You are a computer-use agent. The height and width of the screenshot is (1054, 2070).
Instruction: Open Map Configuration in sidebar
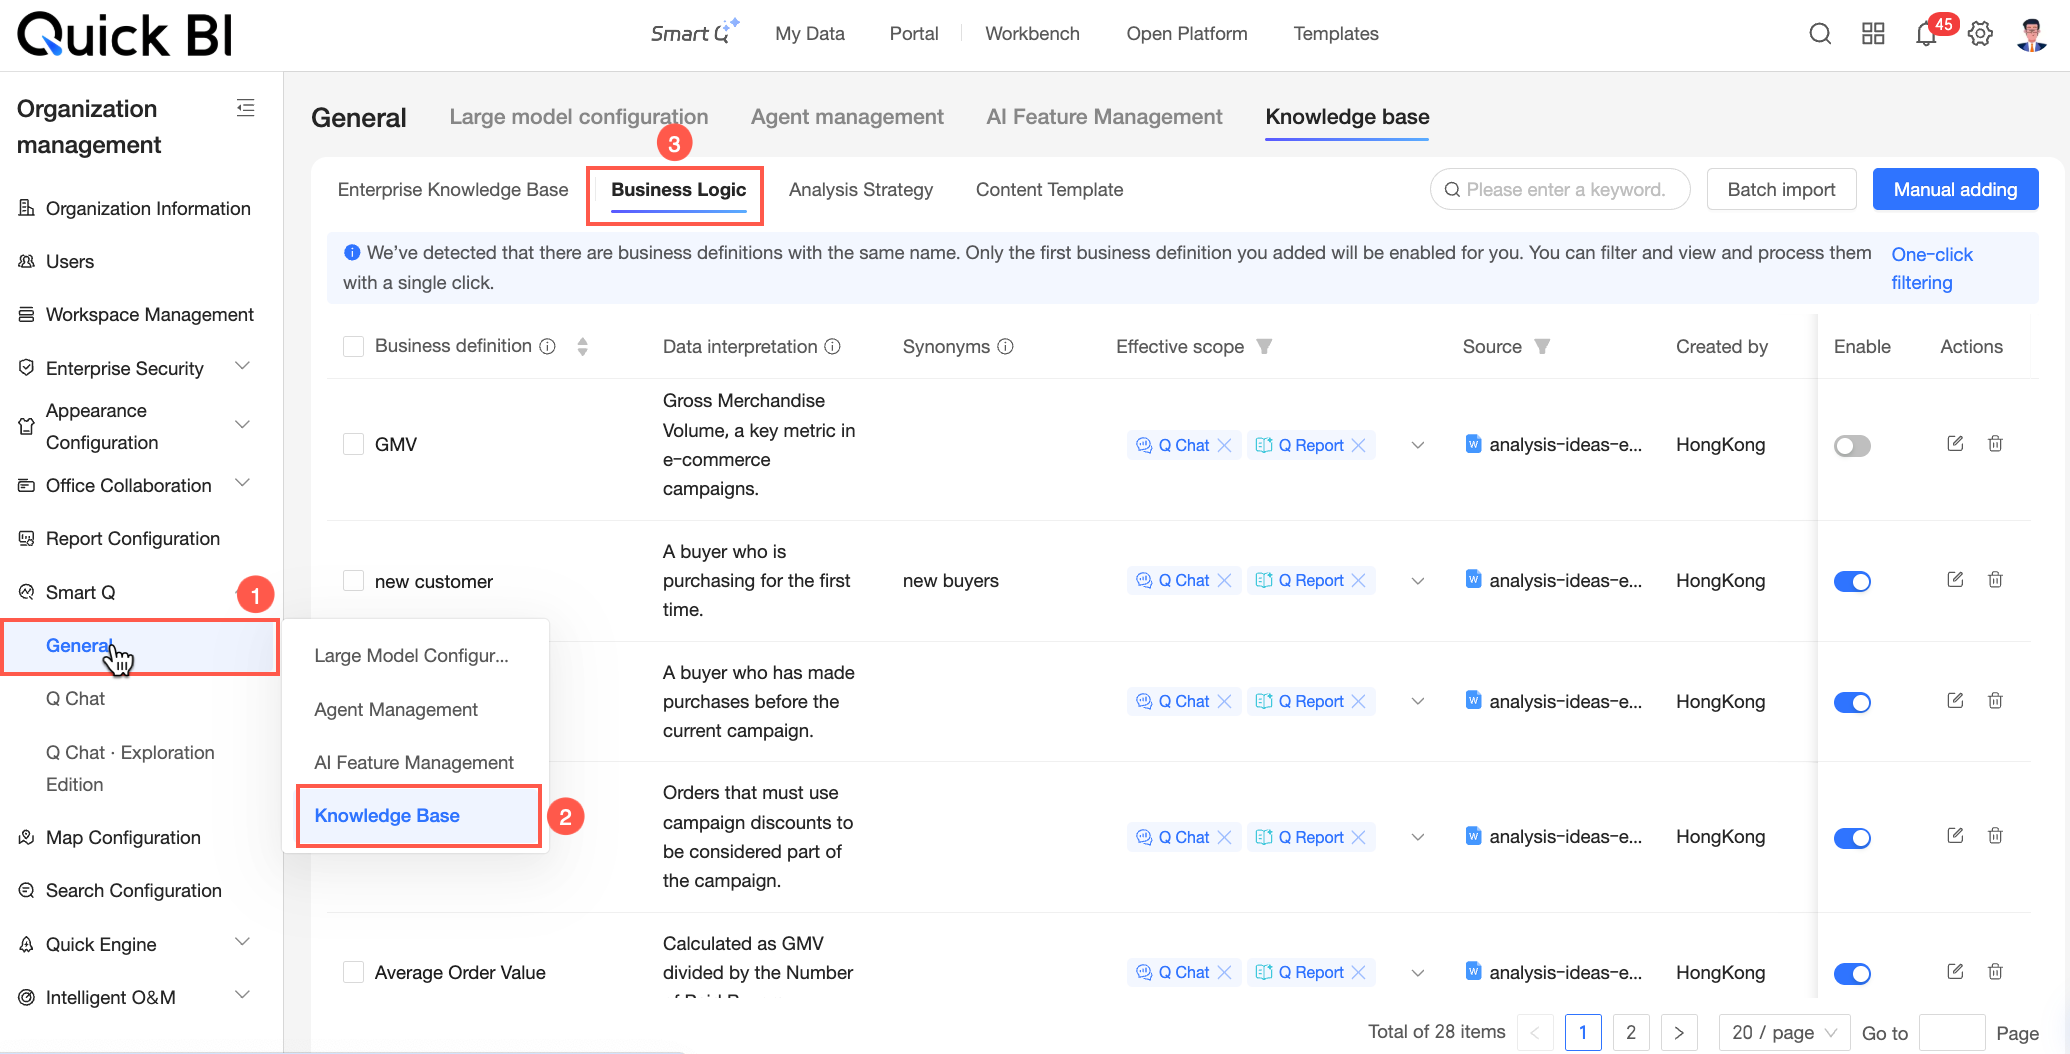pyautogui.click(x=123, y=838)
